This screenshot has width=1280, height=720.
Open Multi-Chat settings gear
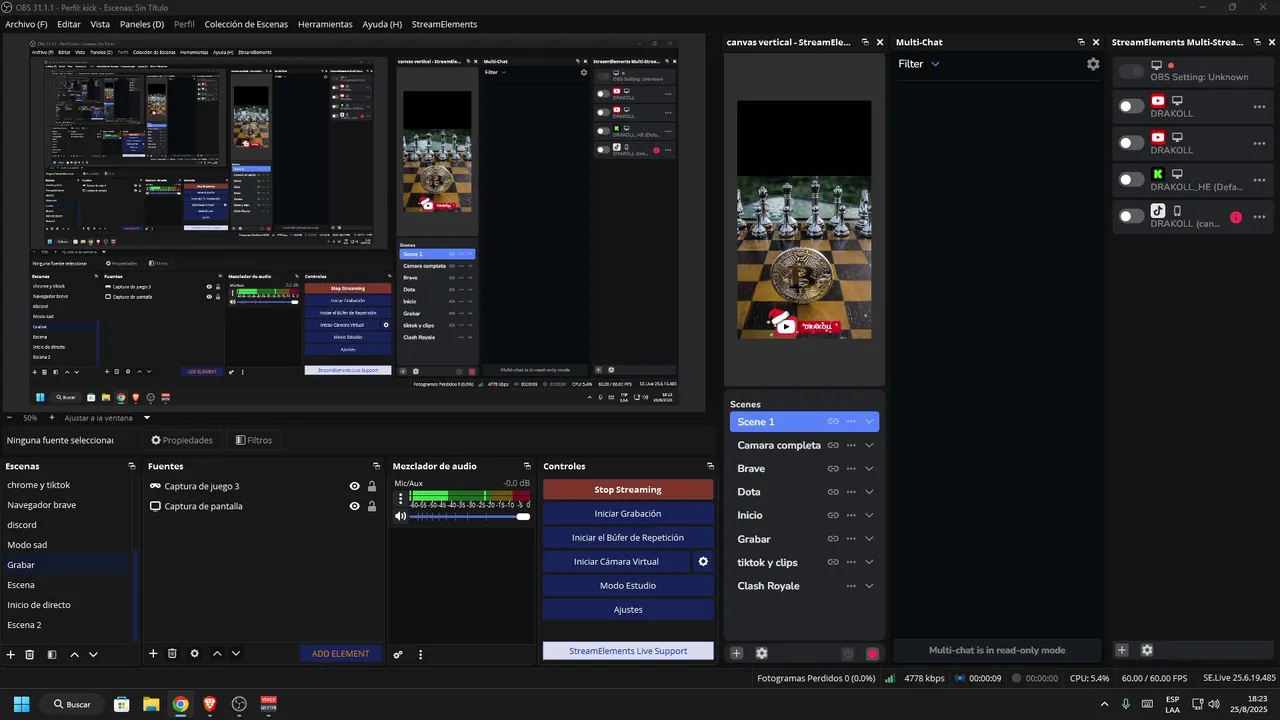tap(1093, 63)
